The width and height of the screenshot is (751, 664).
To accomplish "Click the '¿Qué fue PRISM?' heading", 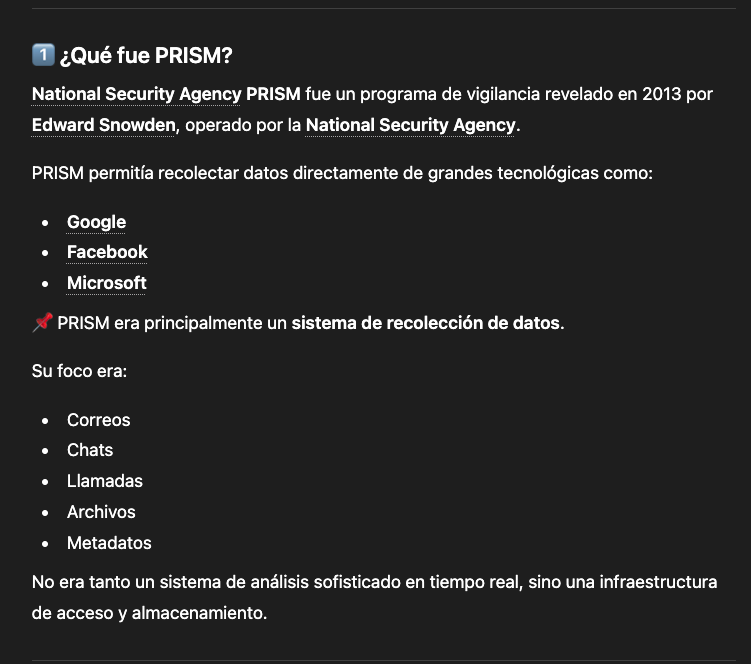I will pyautogui.click(x=146, y=55).
